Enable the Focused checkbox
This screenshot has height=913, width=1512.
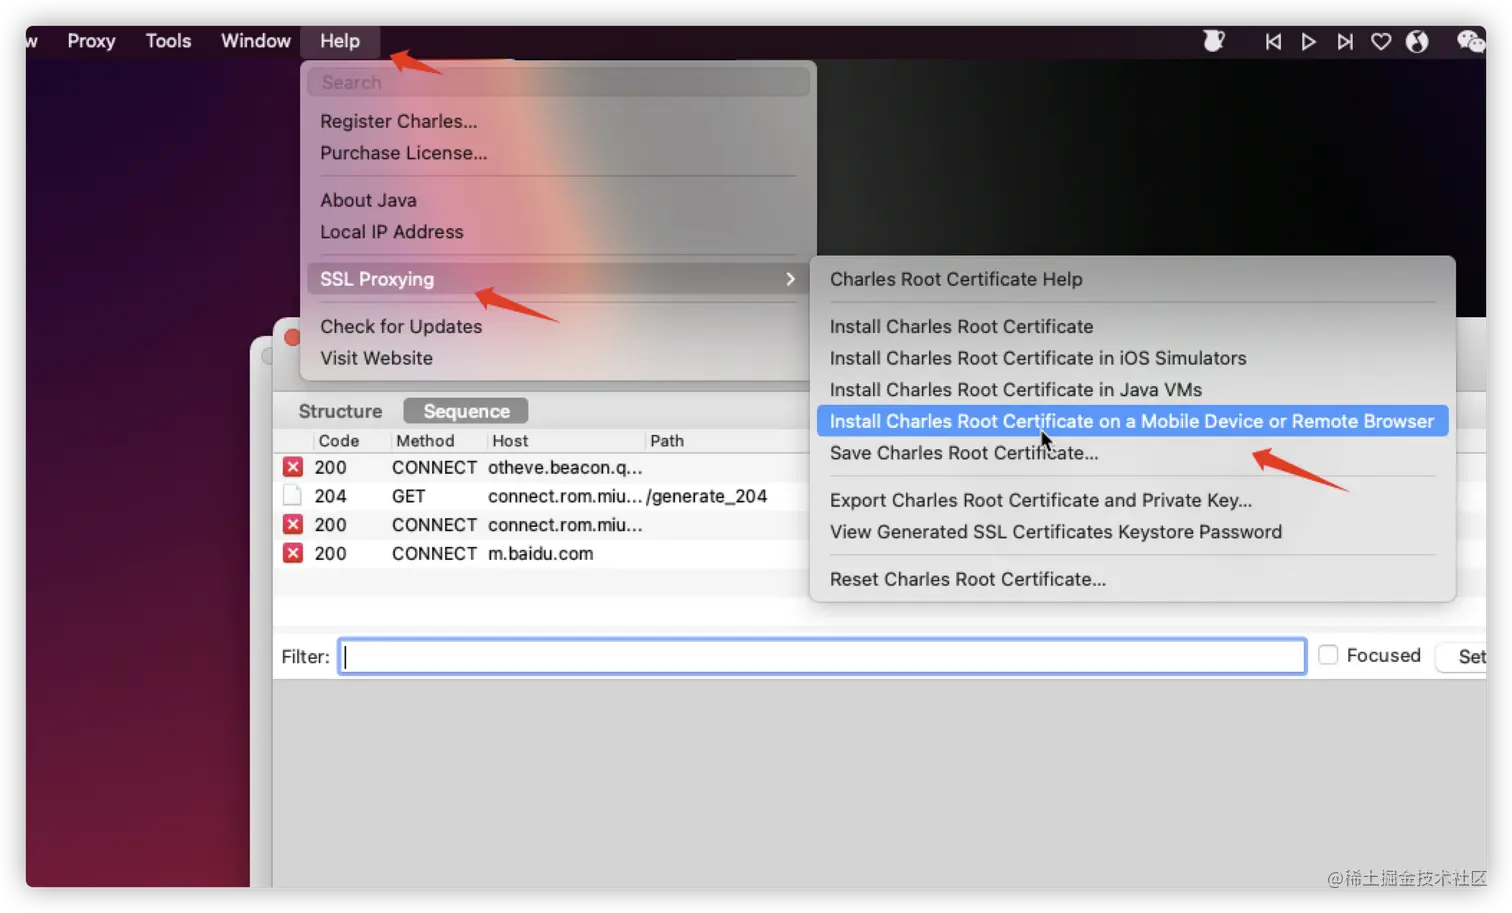coord(1328,655)
